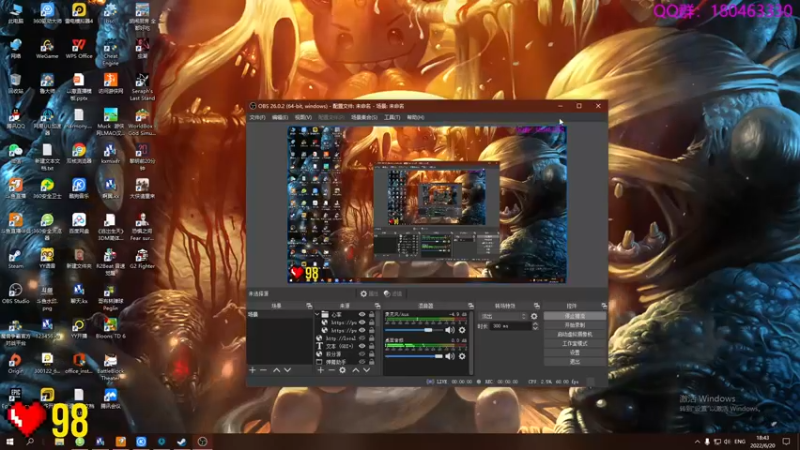
Task: Open the Windows Start menu
Action: (9, 441)
